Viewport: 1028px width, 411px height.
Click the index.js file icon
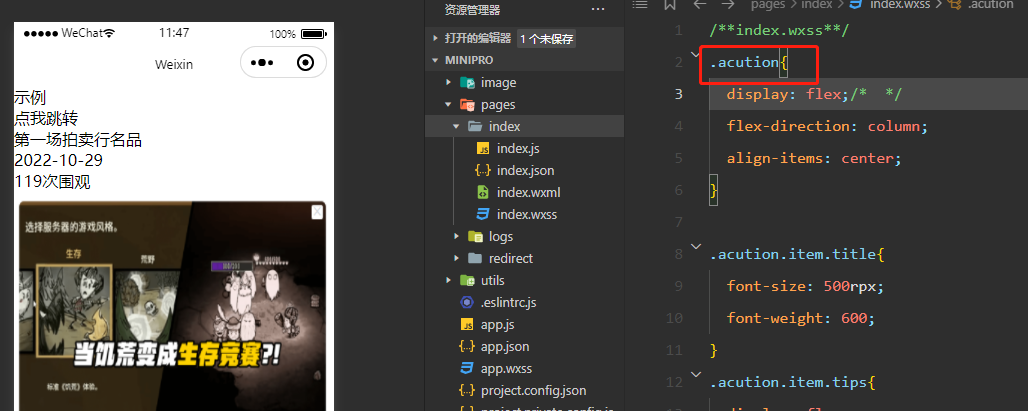[482, 149]
